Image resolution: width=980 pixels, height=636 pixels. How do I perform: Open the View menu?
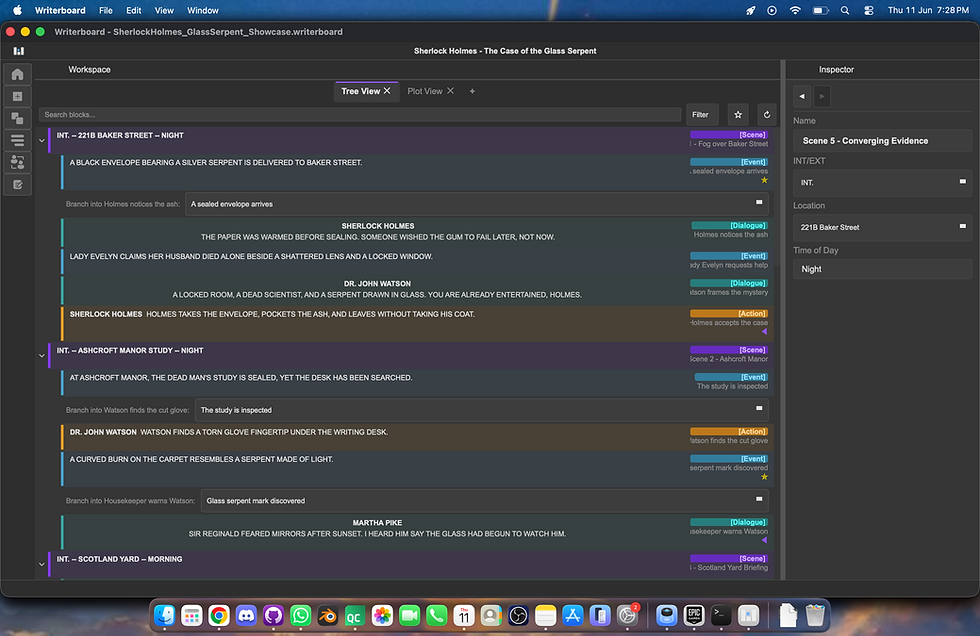tap(164, 11)
